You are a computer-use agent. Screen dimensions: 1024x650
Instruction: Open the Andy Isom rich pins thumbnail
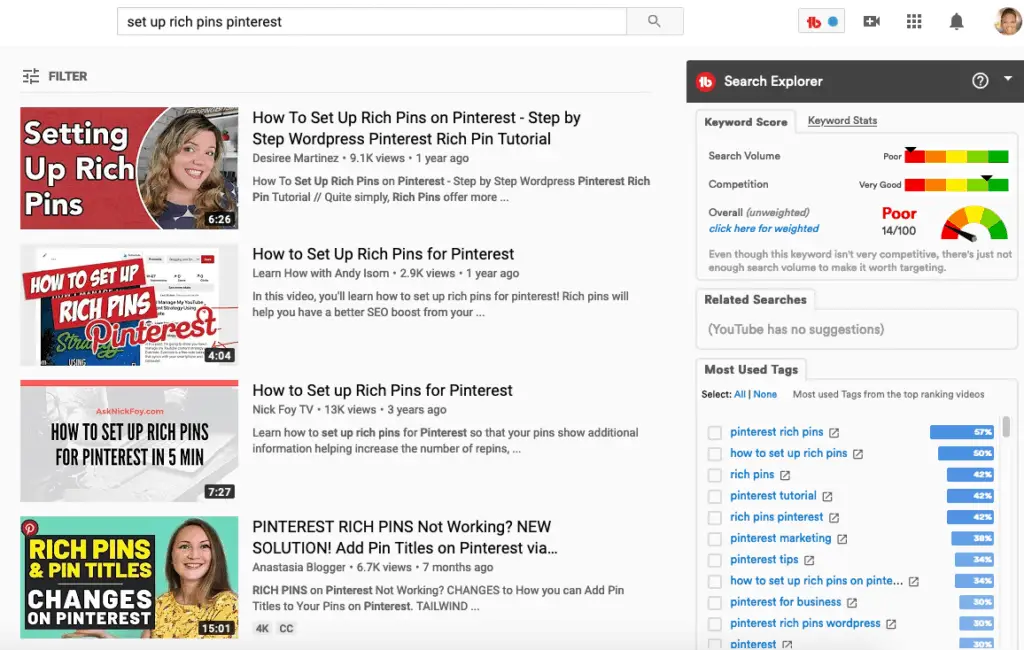pos(129,305)
